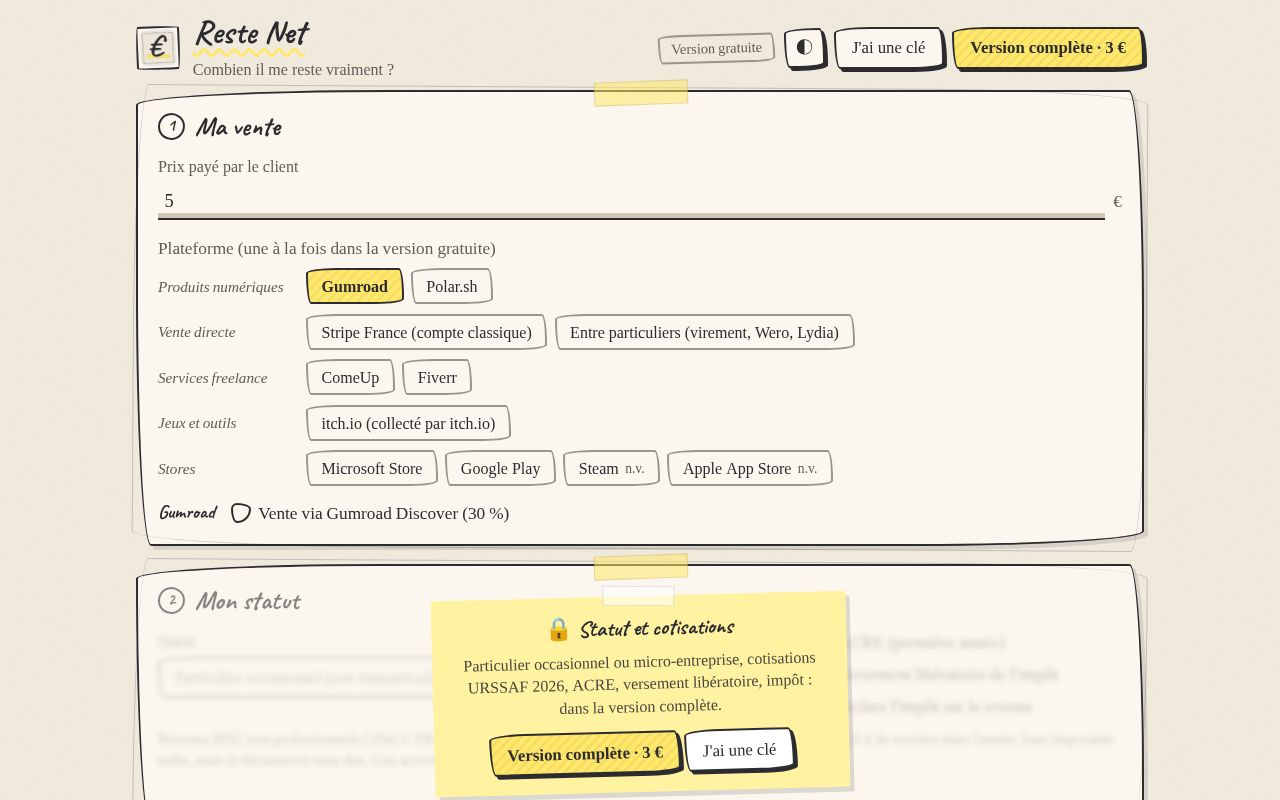
Task: Select the Gumroad platform
Action: coord(354,286)
